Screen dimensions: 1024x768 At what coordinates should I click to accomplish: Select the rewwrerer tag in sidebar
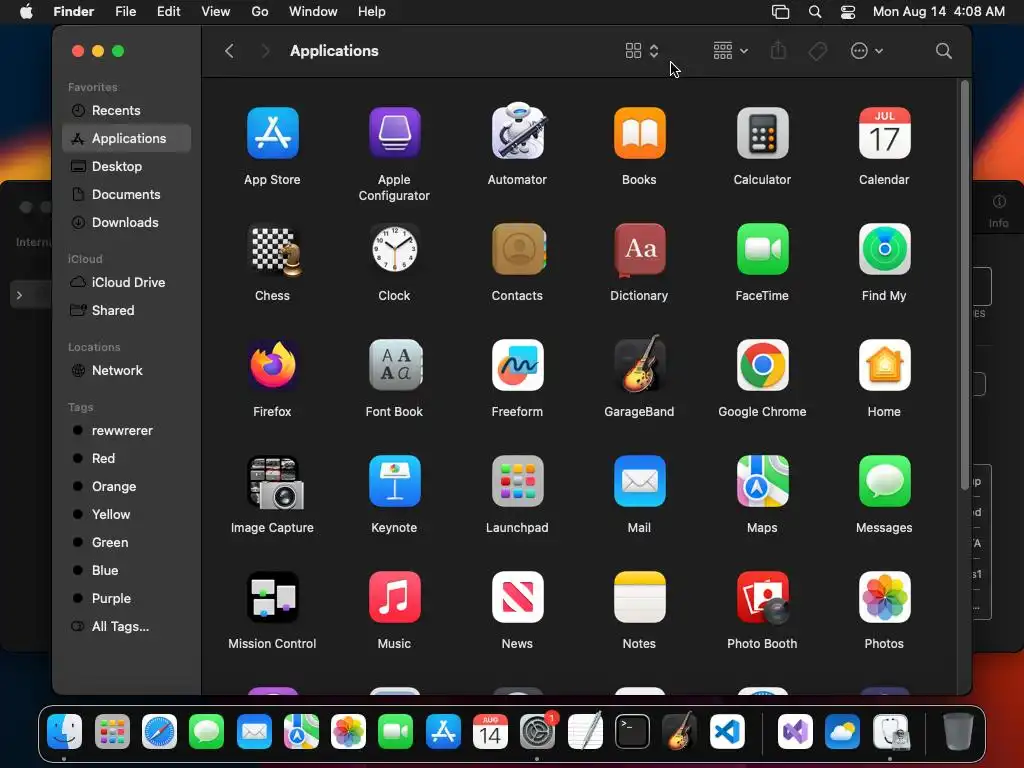[x=127, y=430]
